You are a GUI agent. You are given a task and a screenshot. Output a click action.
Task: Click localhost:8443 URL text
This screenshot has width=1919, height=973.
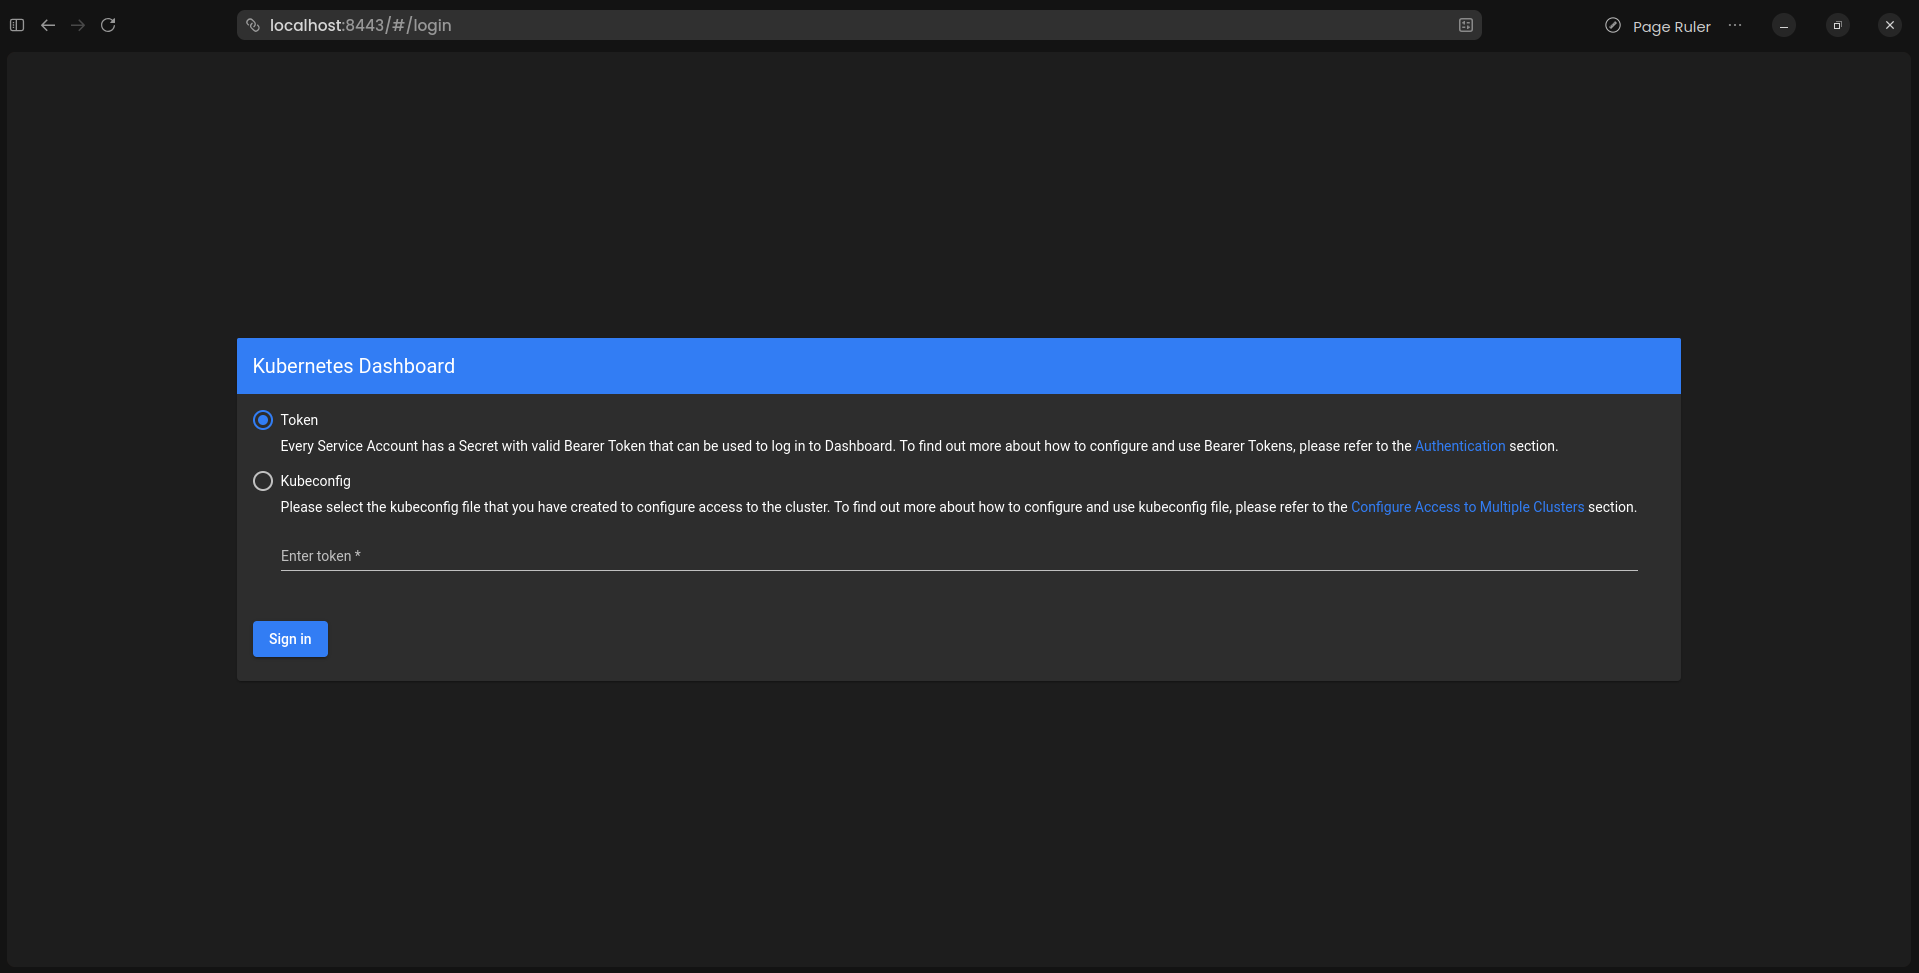tap(330, 25)
